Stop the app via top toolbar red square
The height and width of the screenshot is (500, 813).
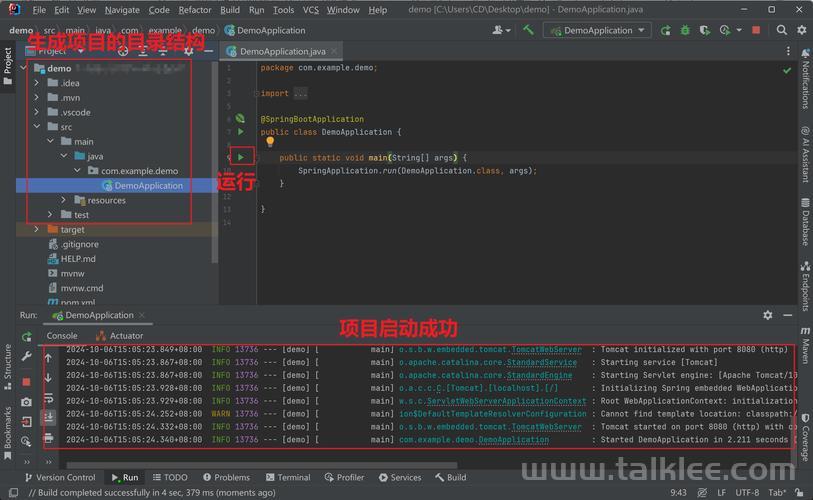tap(756, 30)
